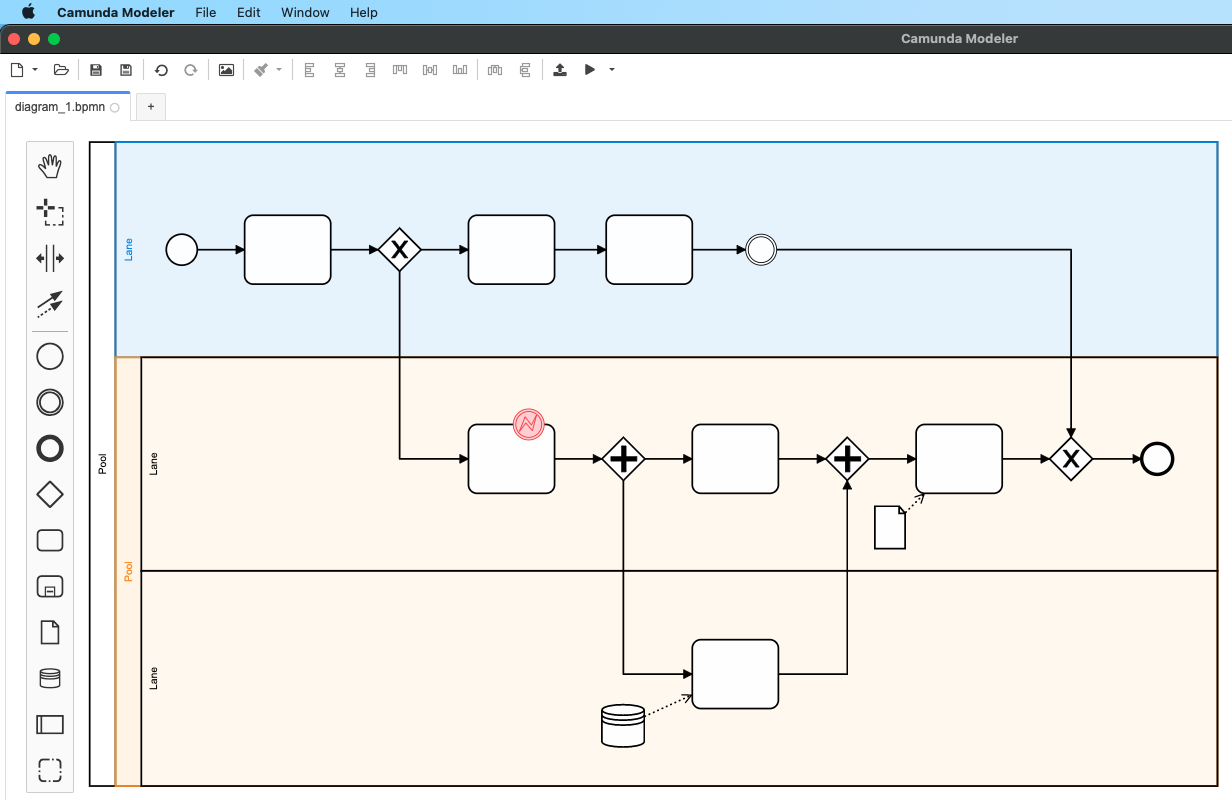Expand the color picker dropdown arrow
The image size is (1232, 800).
277,69
